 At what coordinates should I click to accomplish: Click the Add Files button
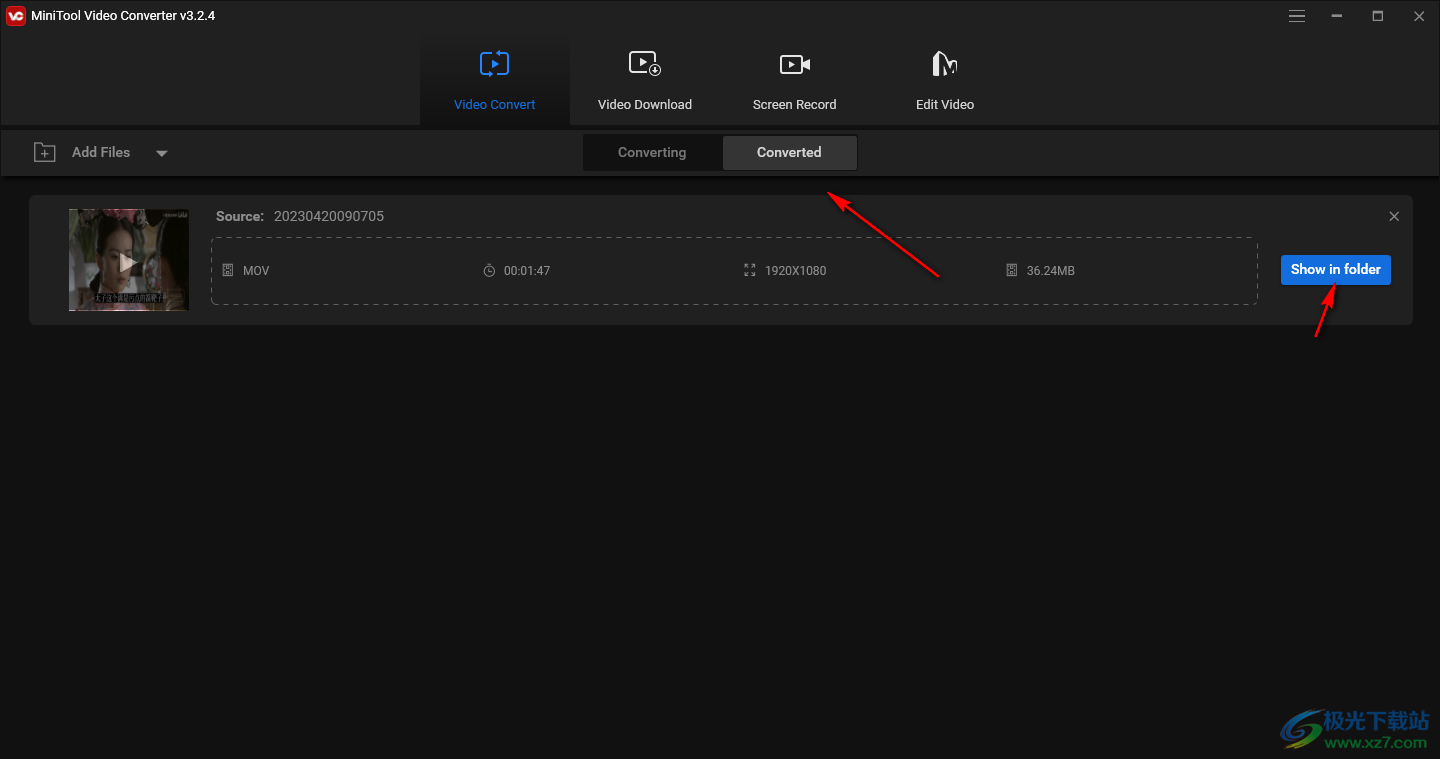83,152
